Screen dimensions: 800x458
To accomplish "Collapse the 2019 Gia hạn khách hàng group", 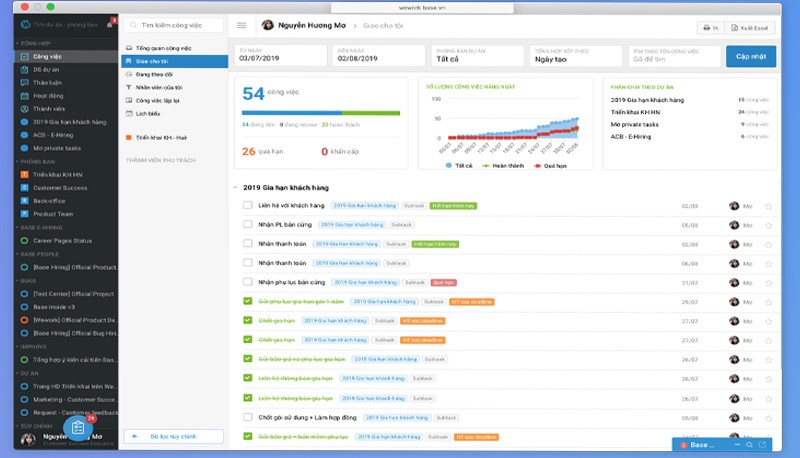I will (235, 188).
